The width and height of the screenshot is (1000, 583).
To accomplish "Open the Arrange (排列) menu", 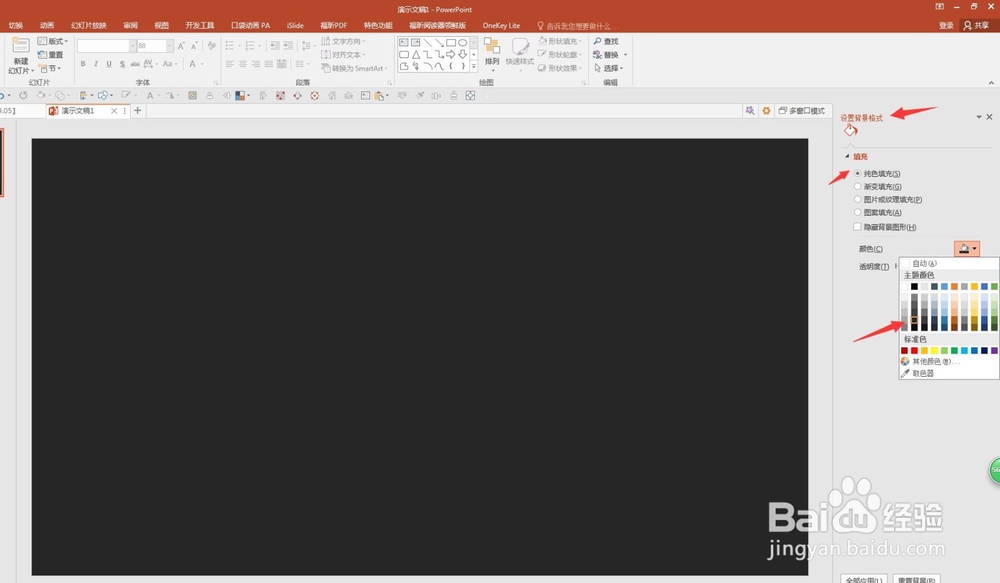I will pyautogui.click(x=492, y=52).
